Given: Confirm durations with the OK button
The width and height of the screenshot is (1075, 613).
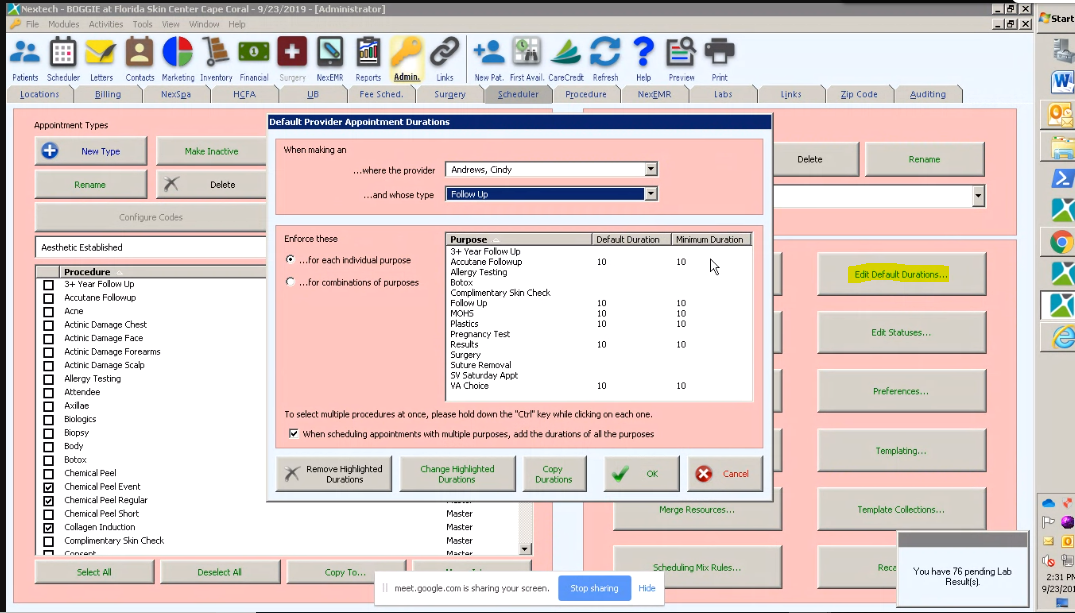Looking at the screenshot, I should click(644, 473).
